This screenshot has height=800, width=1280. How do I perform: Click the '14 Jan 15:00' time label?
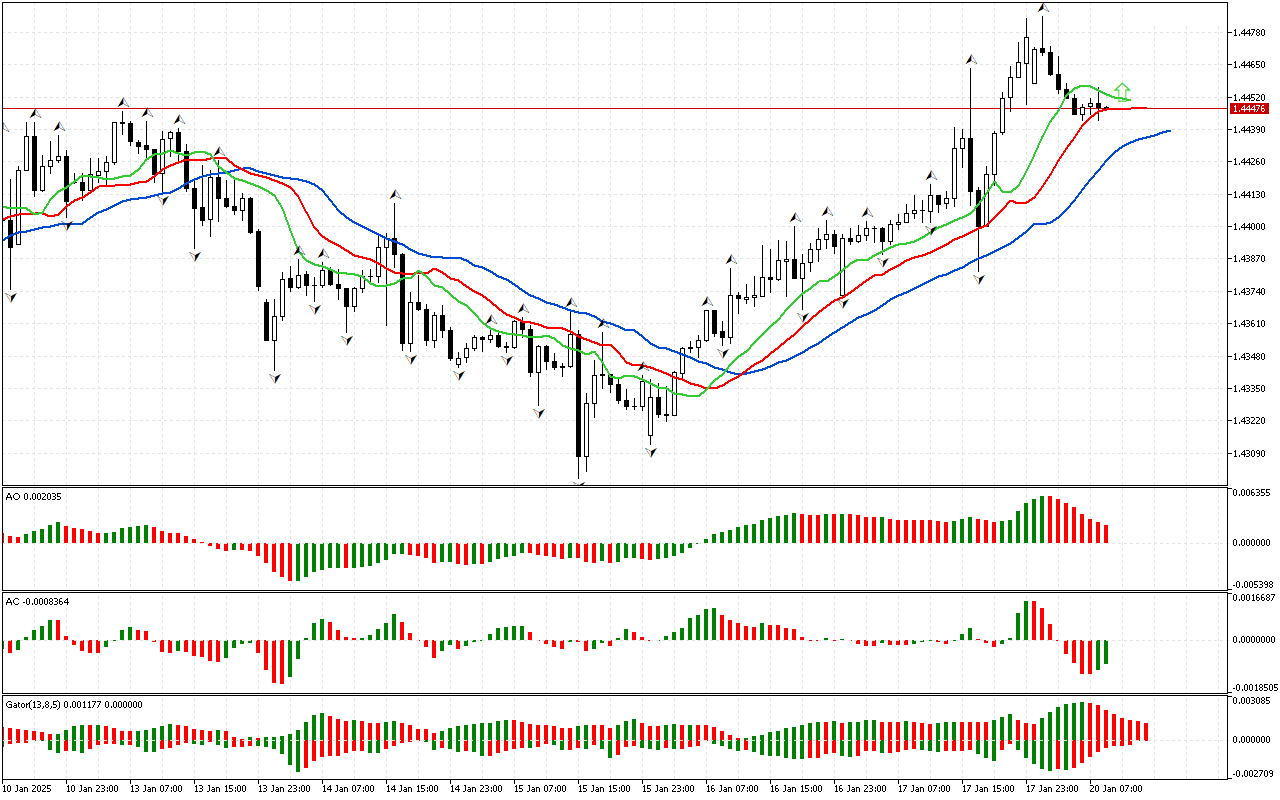(x=412, y=789)
